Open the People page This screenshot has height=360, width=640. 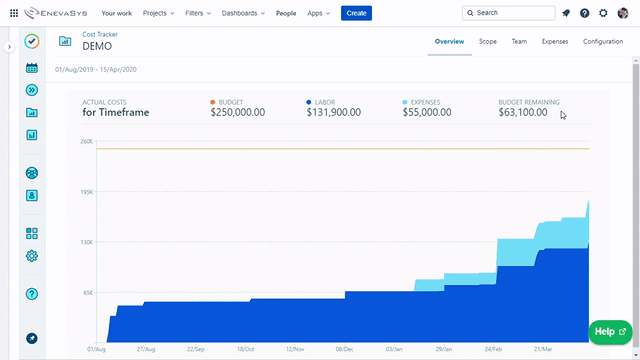(286, 13)
